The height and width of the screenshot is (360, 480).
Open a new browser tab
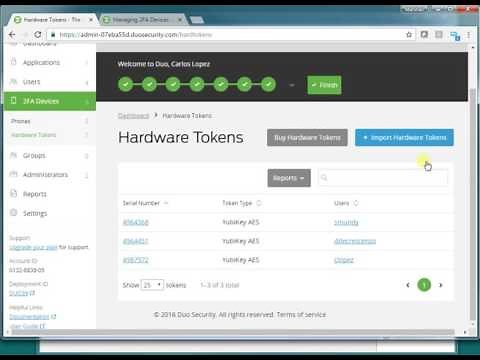(x=197, y=20)
